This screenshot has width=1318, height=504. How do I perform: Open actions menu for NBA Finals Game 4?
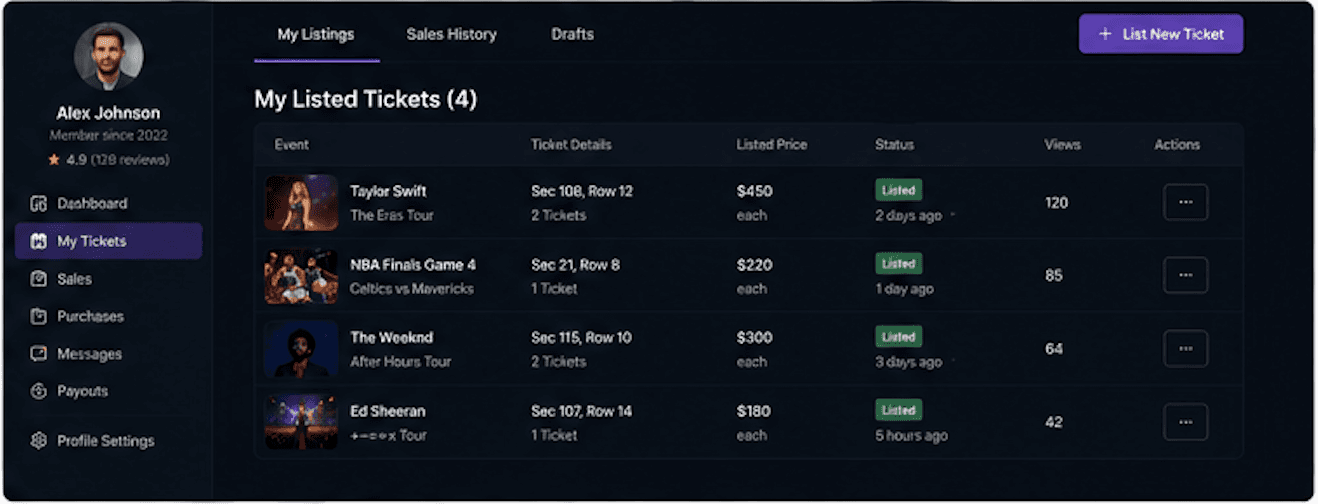1185,275
